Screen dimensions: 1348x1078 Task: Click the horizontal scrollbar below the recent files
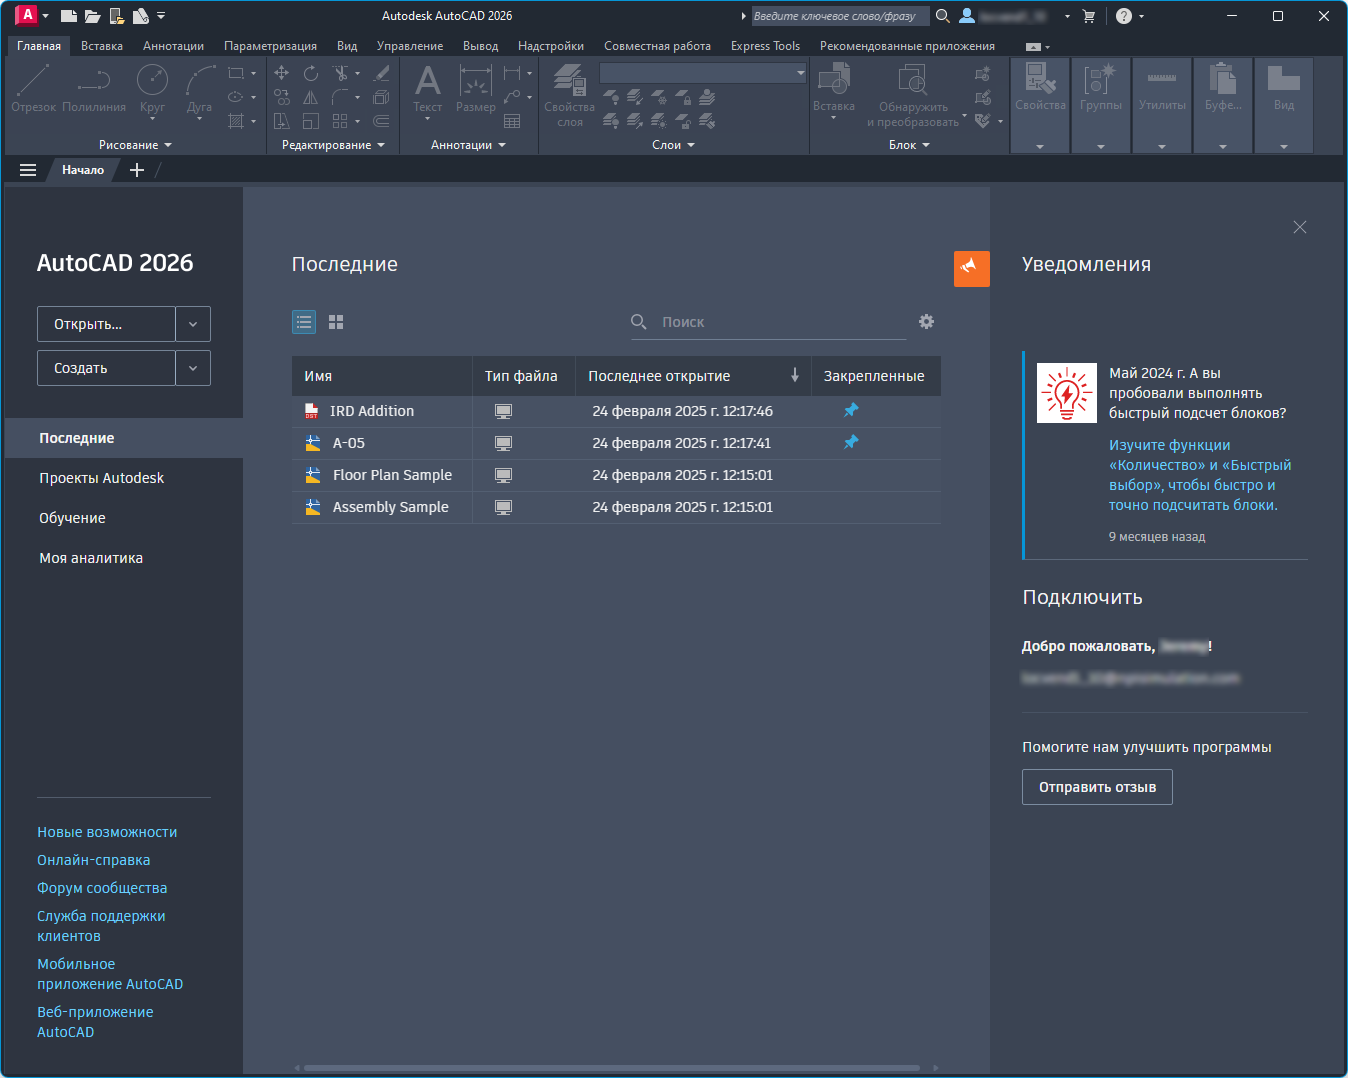(611, 1068)
